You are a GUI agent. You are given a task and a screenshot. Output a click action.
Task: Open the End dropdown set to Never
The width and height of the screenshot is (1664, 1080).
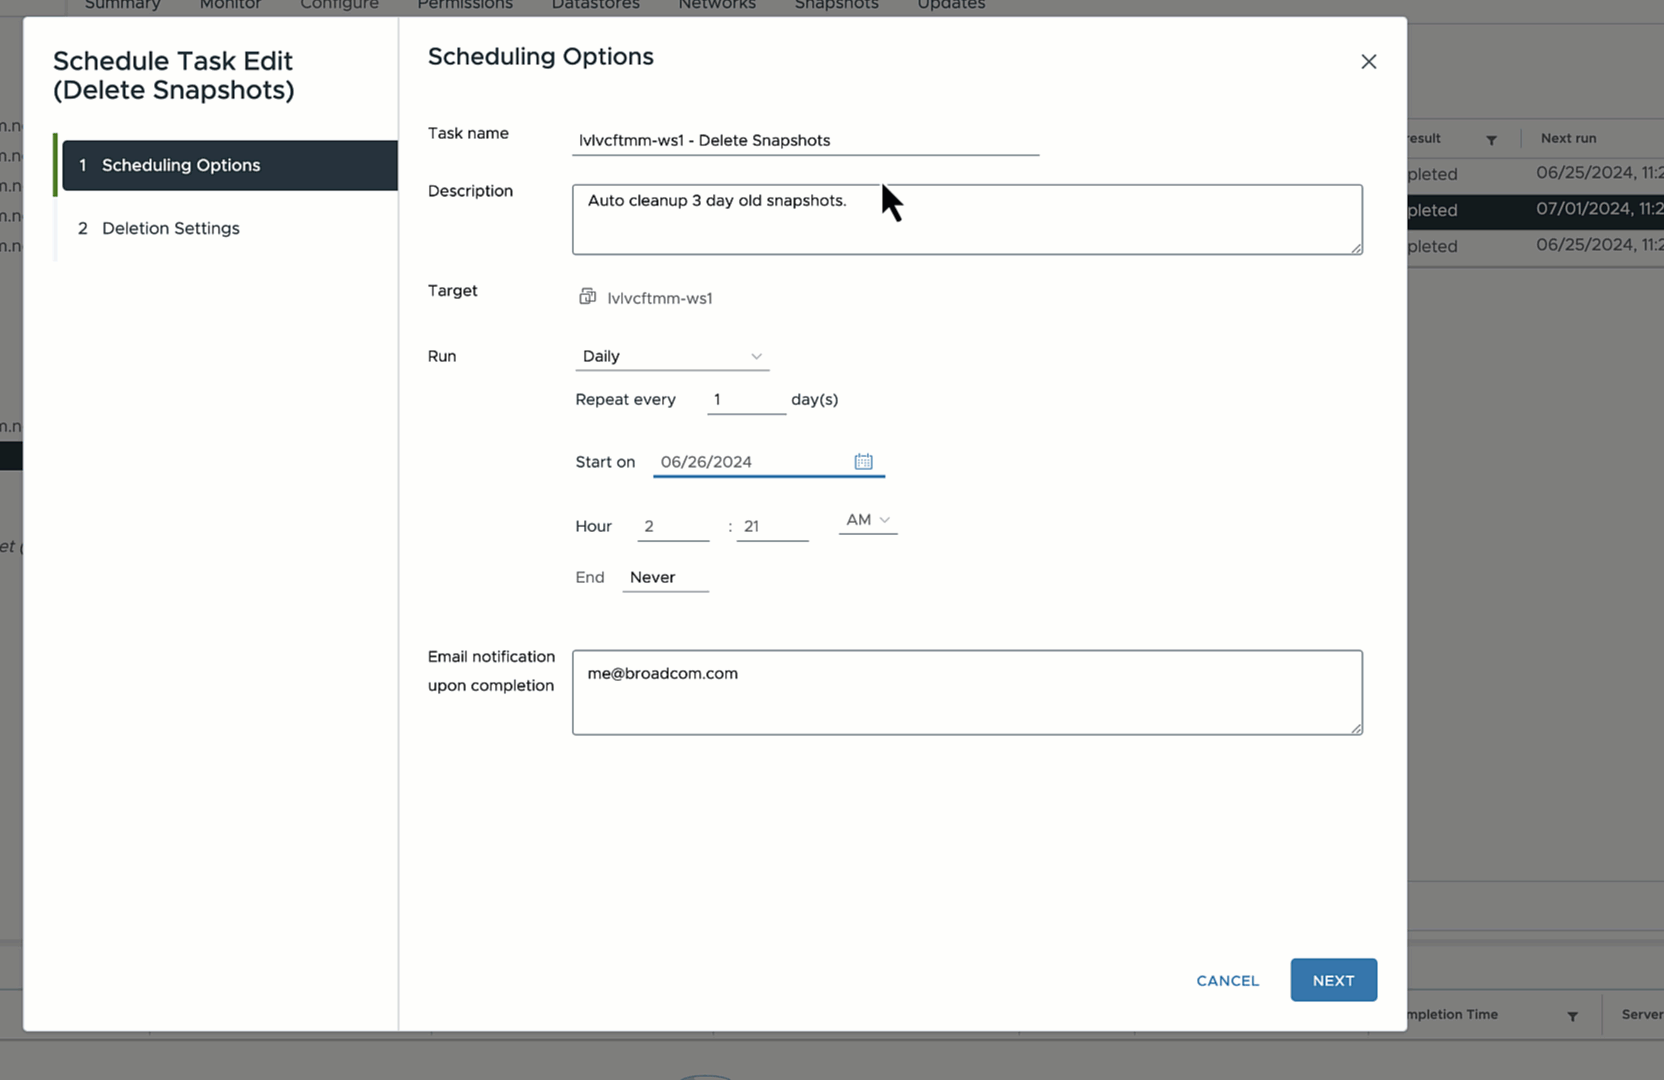click(x=665, y=577)
